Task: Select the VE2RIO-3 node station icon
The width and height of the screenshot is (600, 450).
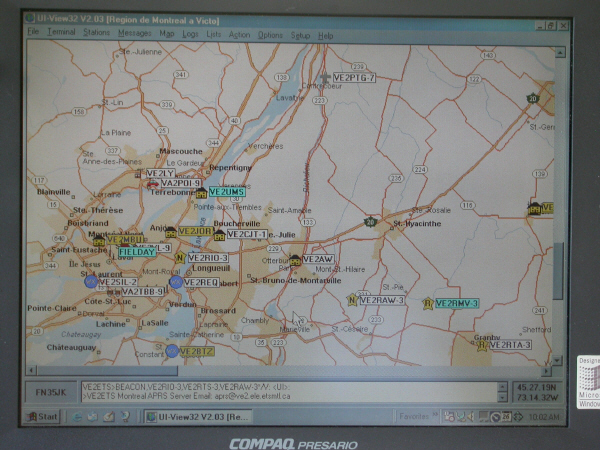Action: 180,258
